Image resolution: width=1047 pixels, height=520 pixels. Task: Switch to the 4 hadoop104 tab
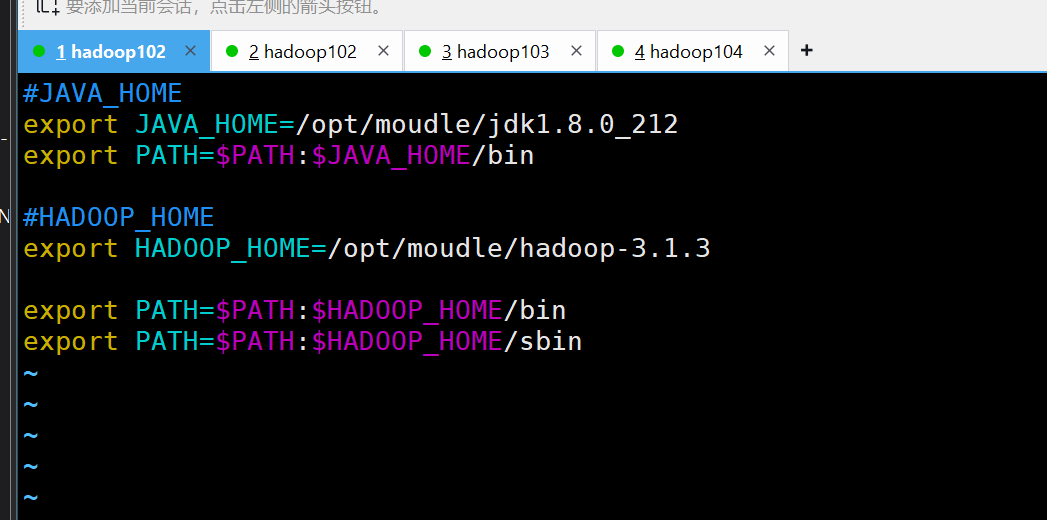click(x=689, y=51)
